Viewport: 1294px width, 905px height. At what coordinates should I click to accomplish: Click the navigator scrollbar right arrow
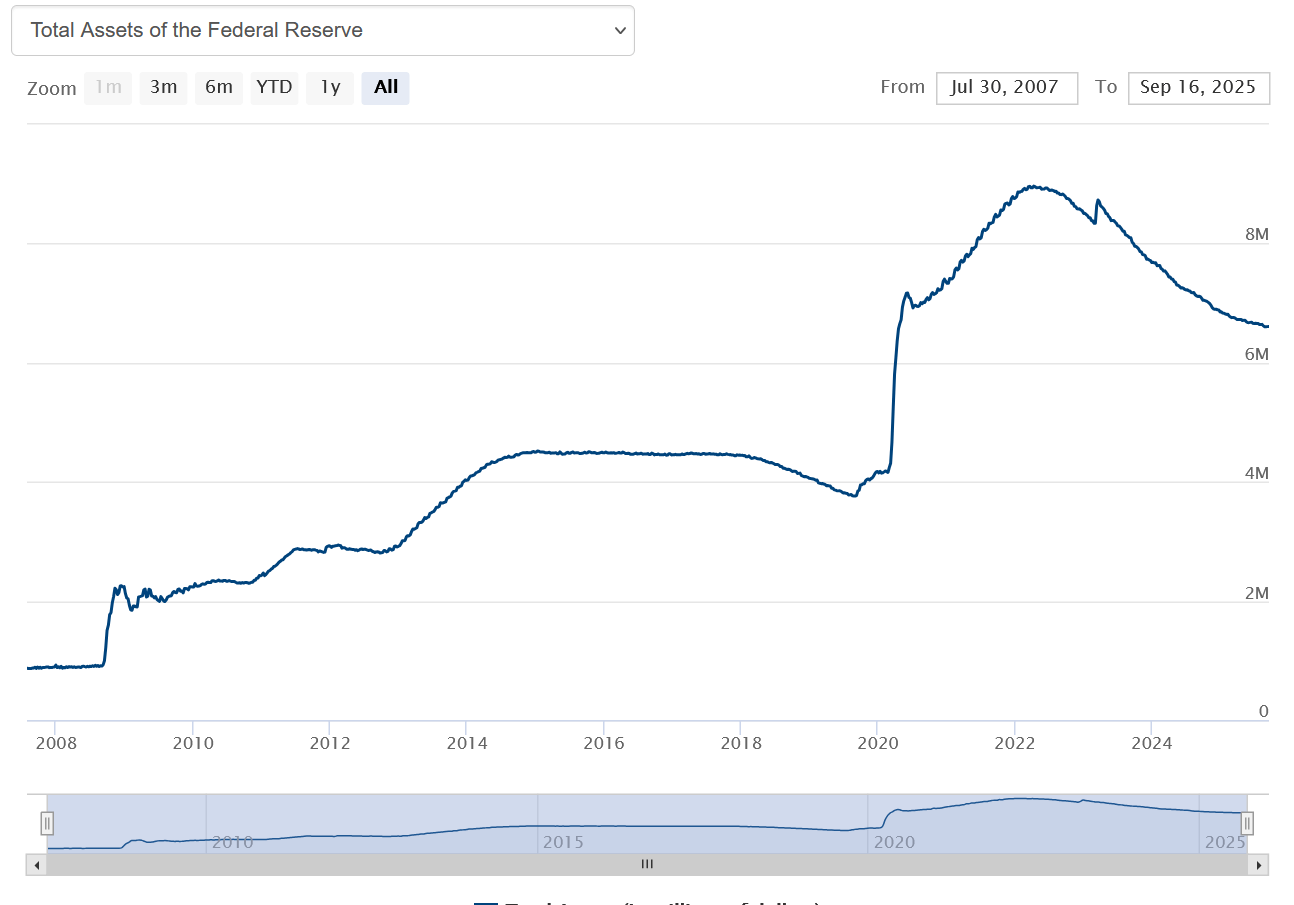coord(1259,864)
